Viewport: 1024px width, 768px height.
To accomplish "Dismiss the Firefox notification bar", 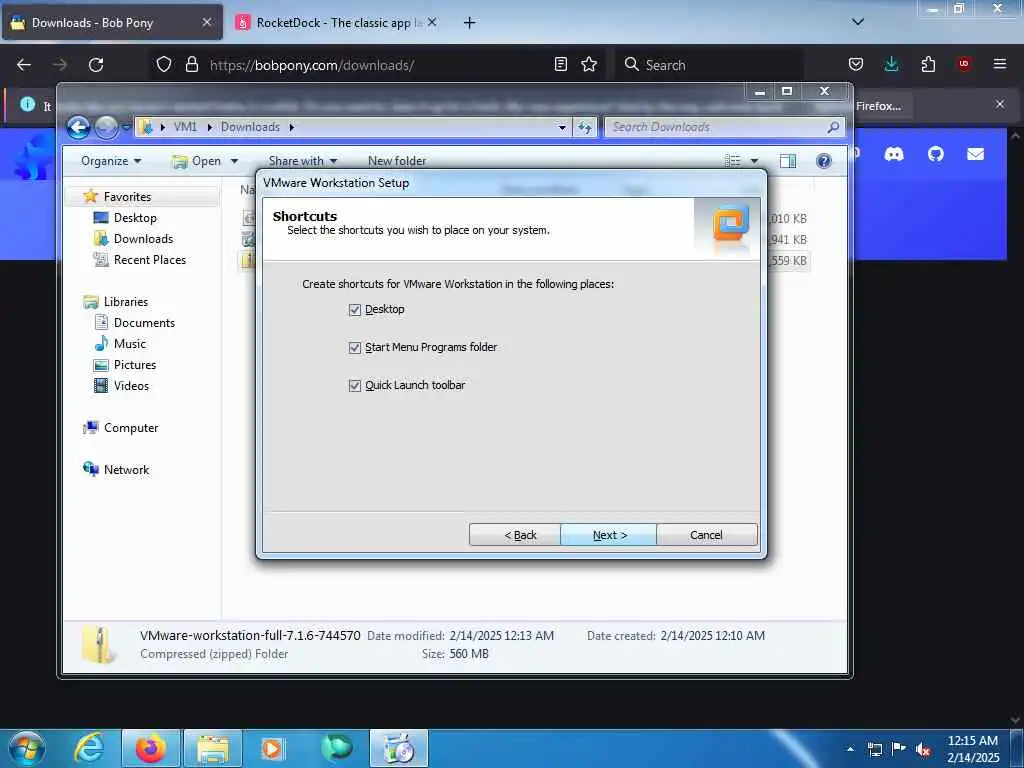I will (x=1000, y=104).
